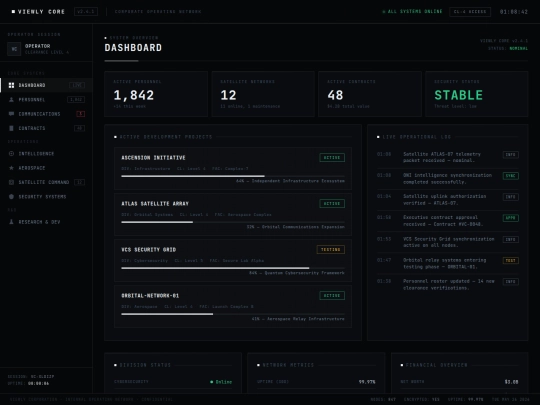Click TEST tag on orbital relay log
This screenshot has height=405, width=540.
coord(511,260)
